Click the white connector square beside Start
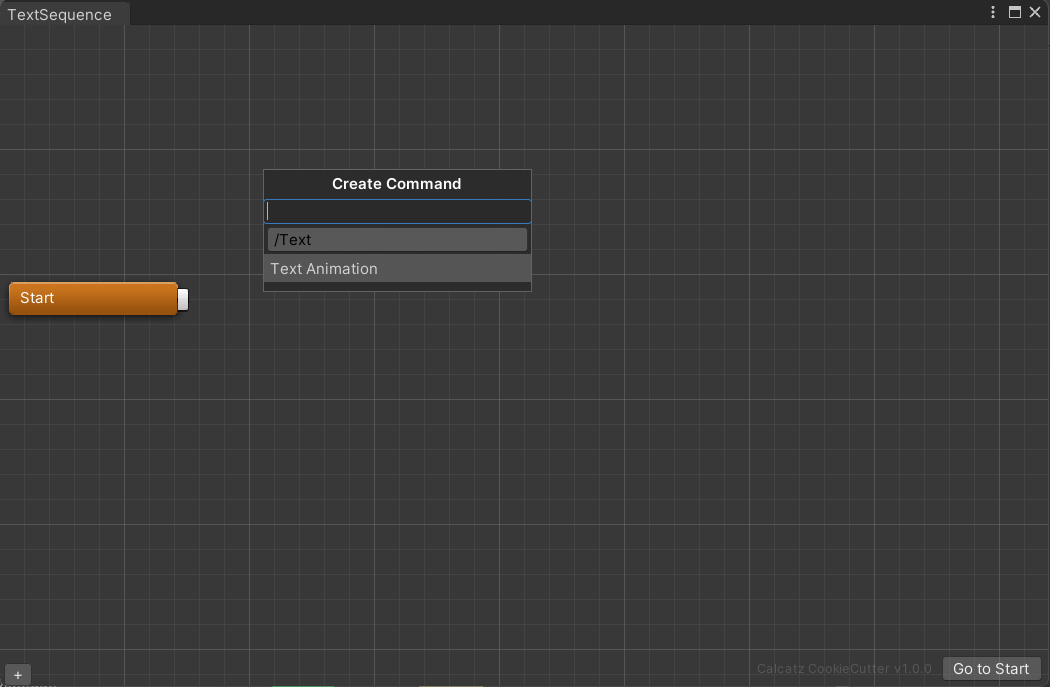The height and width of the screenshot is (687, 1050). click(x=181, y=298)
